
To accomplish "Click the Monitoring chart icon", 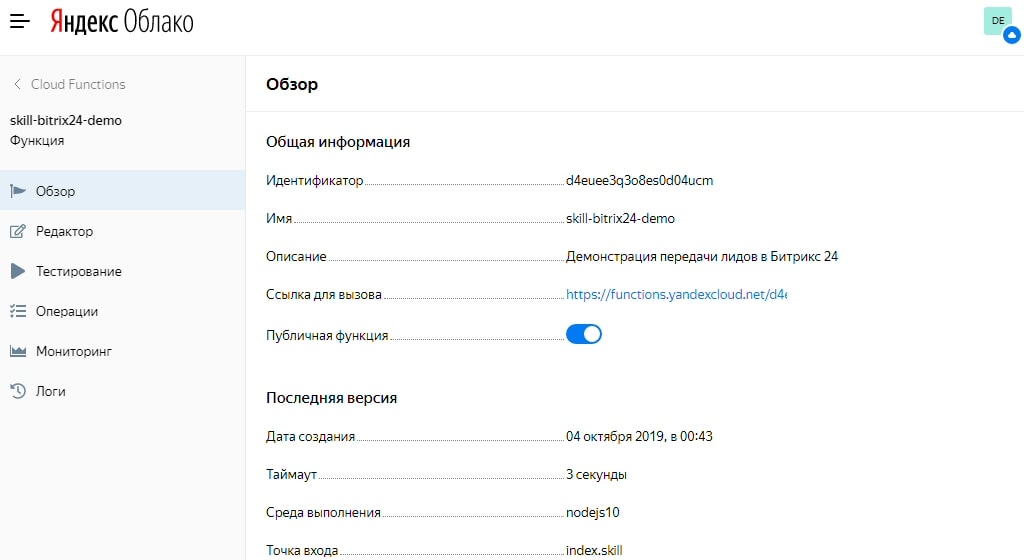I will click(17, 351).
